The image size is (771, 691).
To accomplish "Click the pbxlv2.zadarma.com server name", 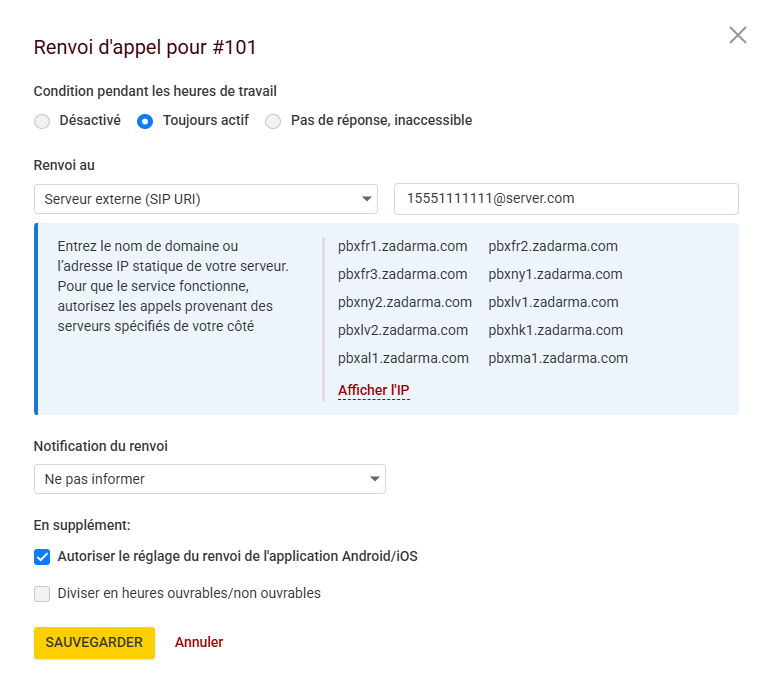I will click(x=403, y=330).
